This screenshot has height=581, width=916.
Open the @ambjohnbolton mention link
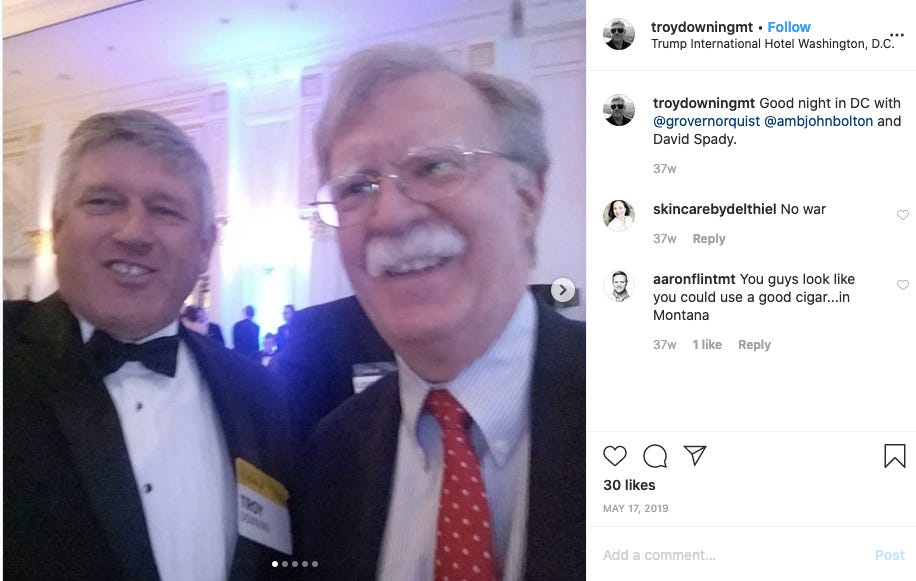click(x=818, y=121)
